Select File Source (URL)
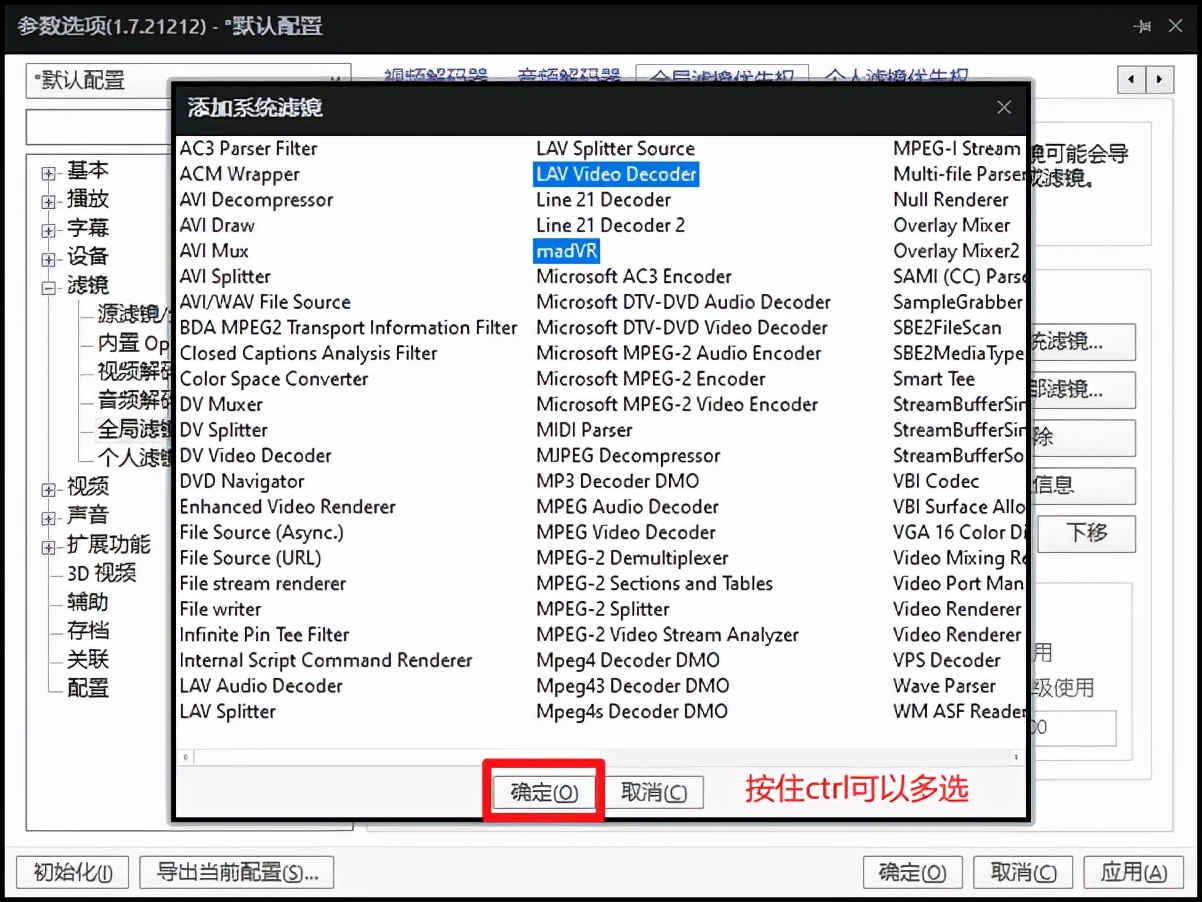 pyautogui.click(x=250, y=558)
